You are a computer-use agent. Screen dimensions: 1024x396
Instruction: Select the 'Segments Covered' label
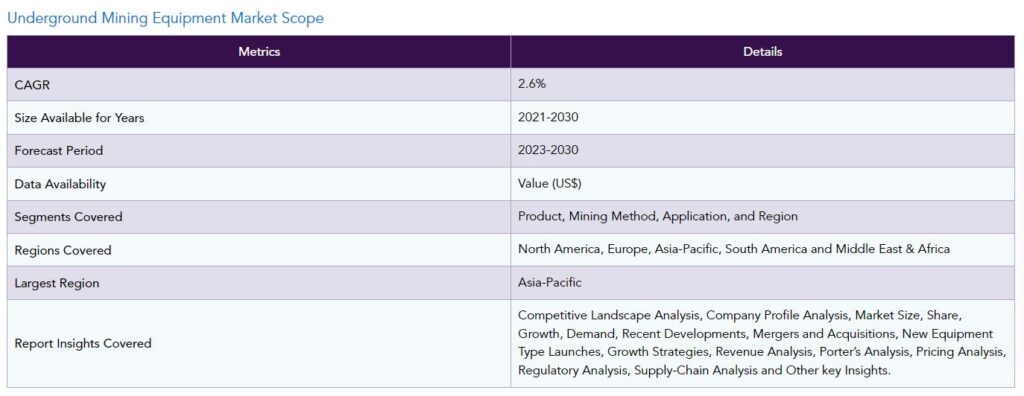[68, 217]
